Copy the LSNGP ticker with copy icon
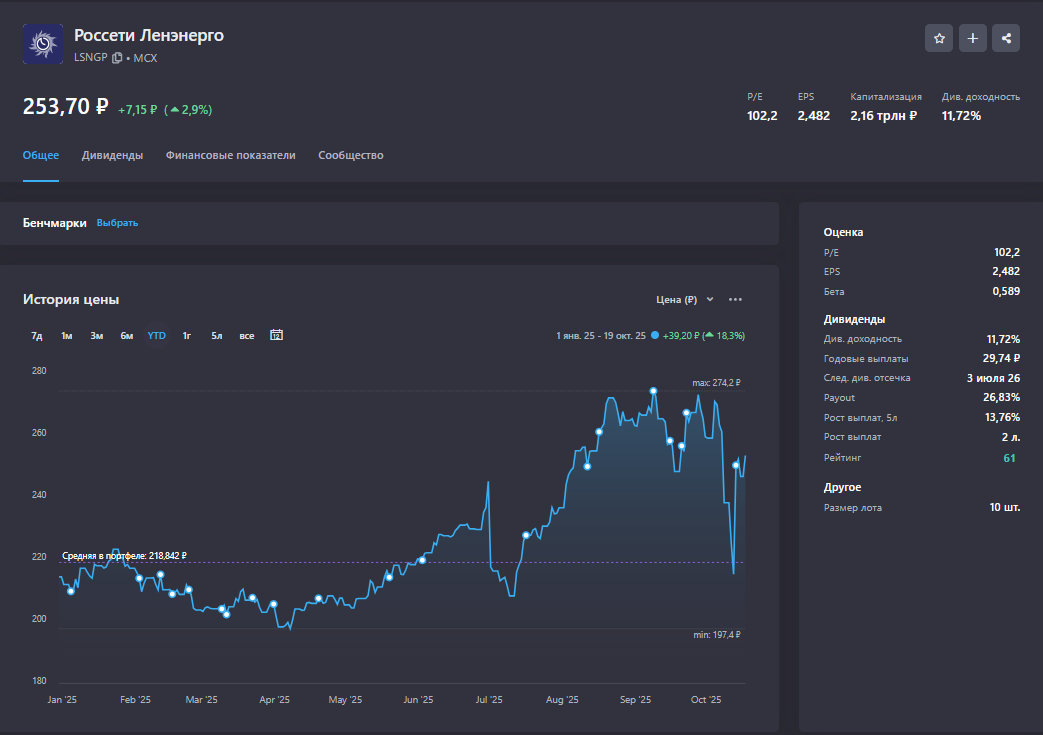1043x735 pixels. point(117,58)
